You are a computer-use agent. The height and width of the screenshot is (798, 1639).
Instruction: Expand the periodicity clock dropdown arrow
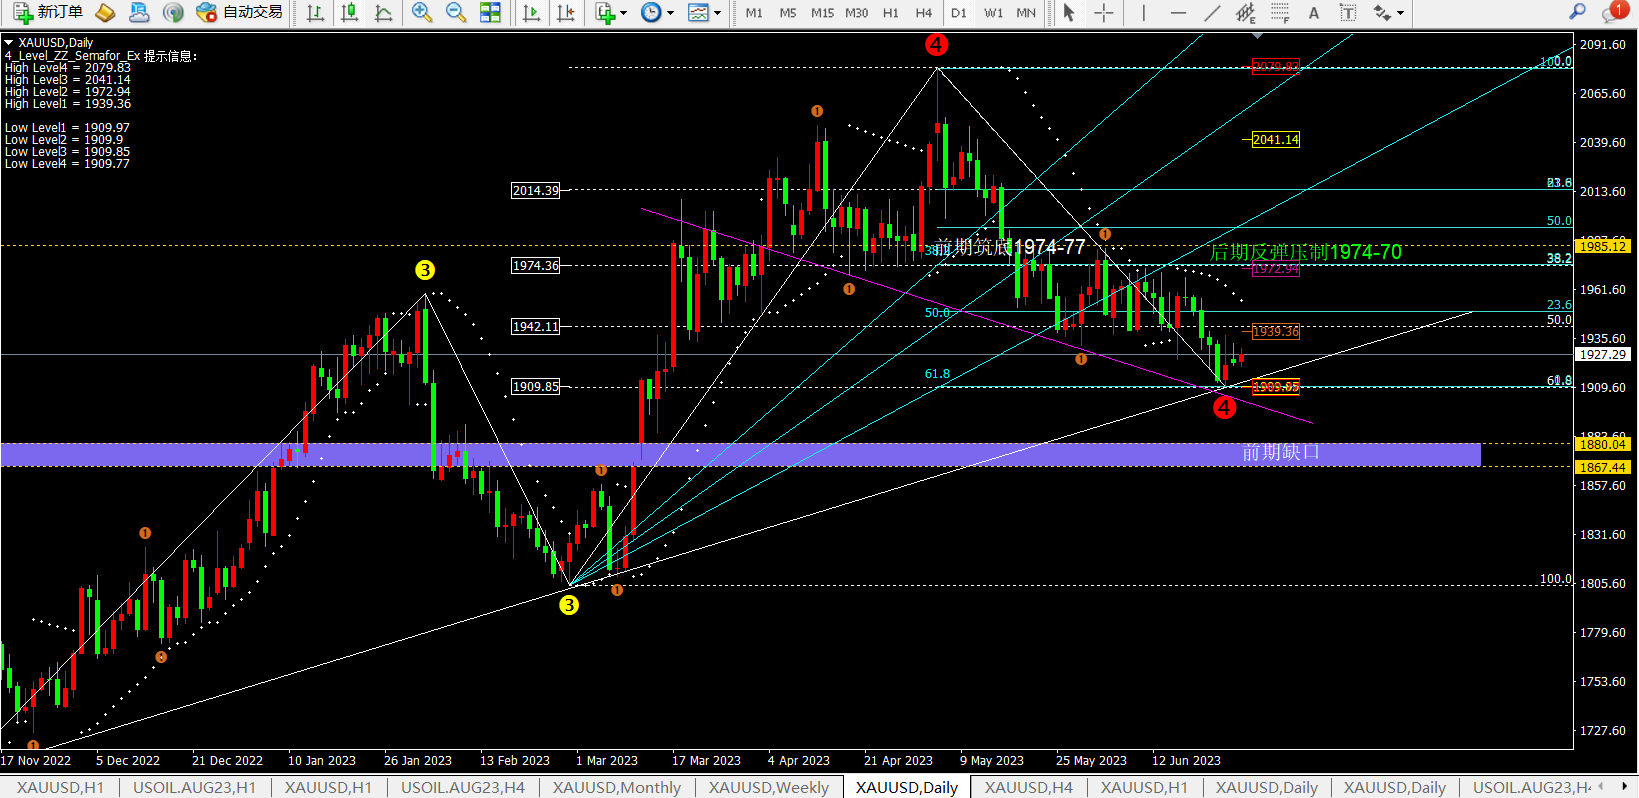(x=670, y=13)
